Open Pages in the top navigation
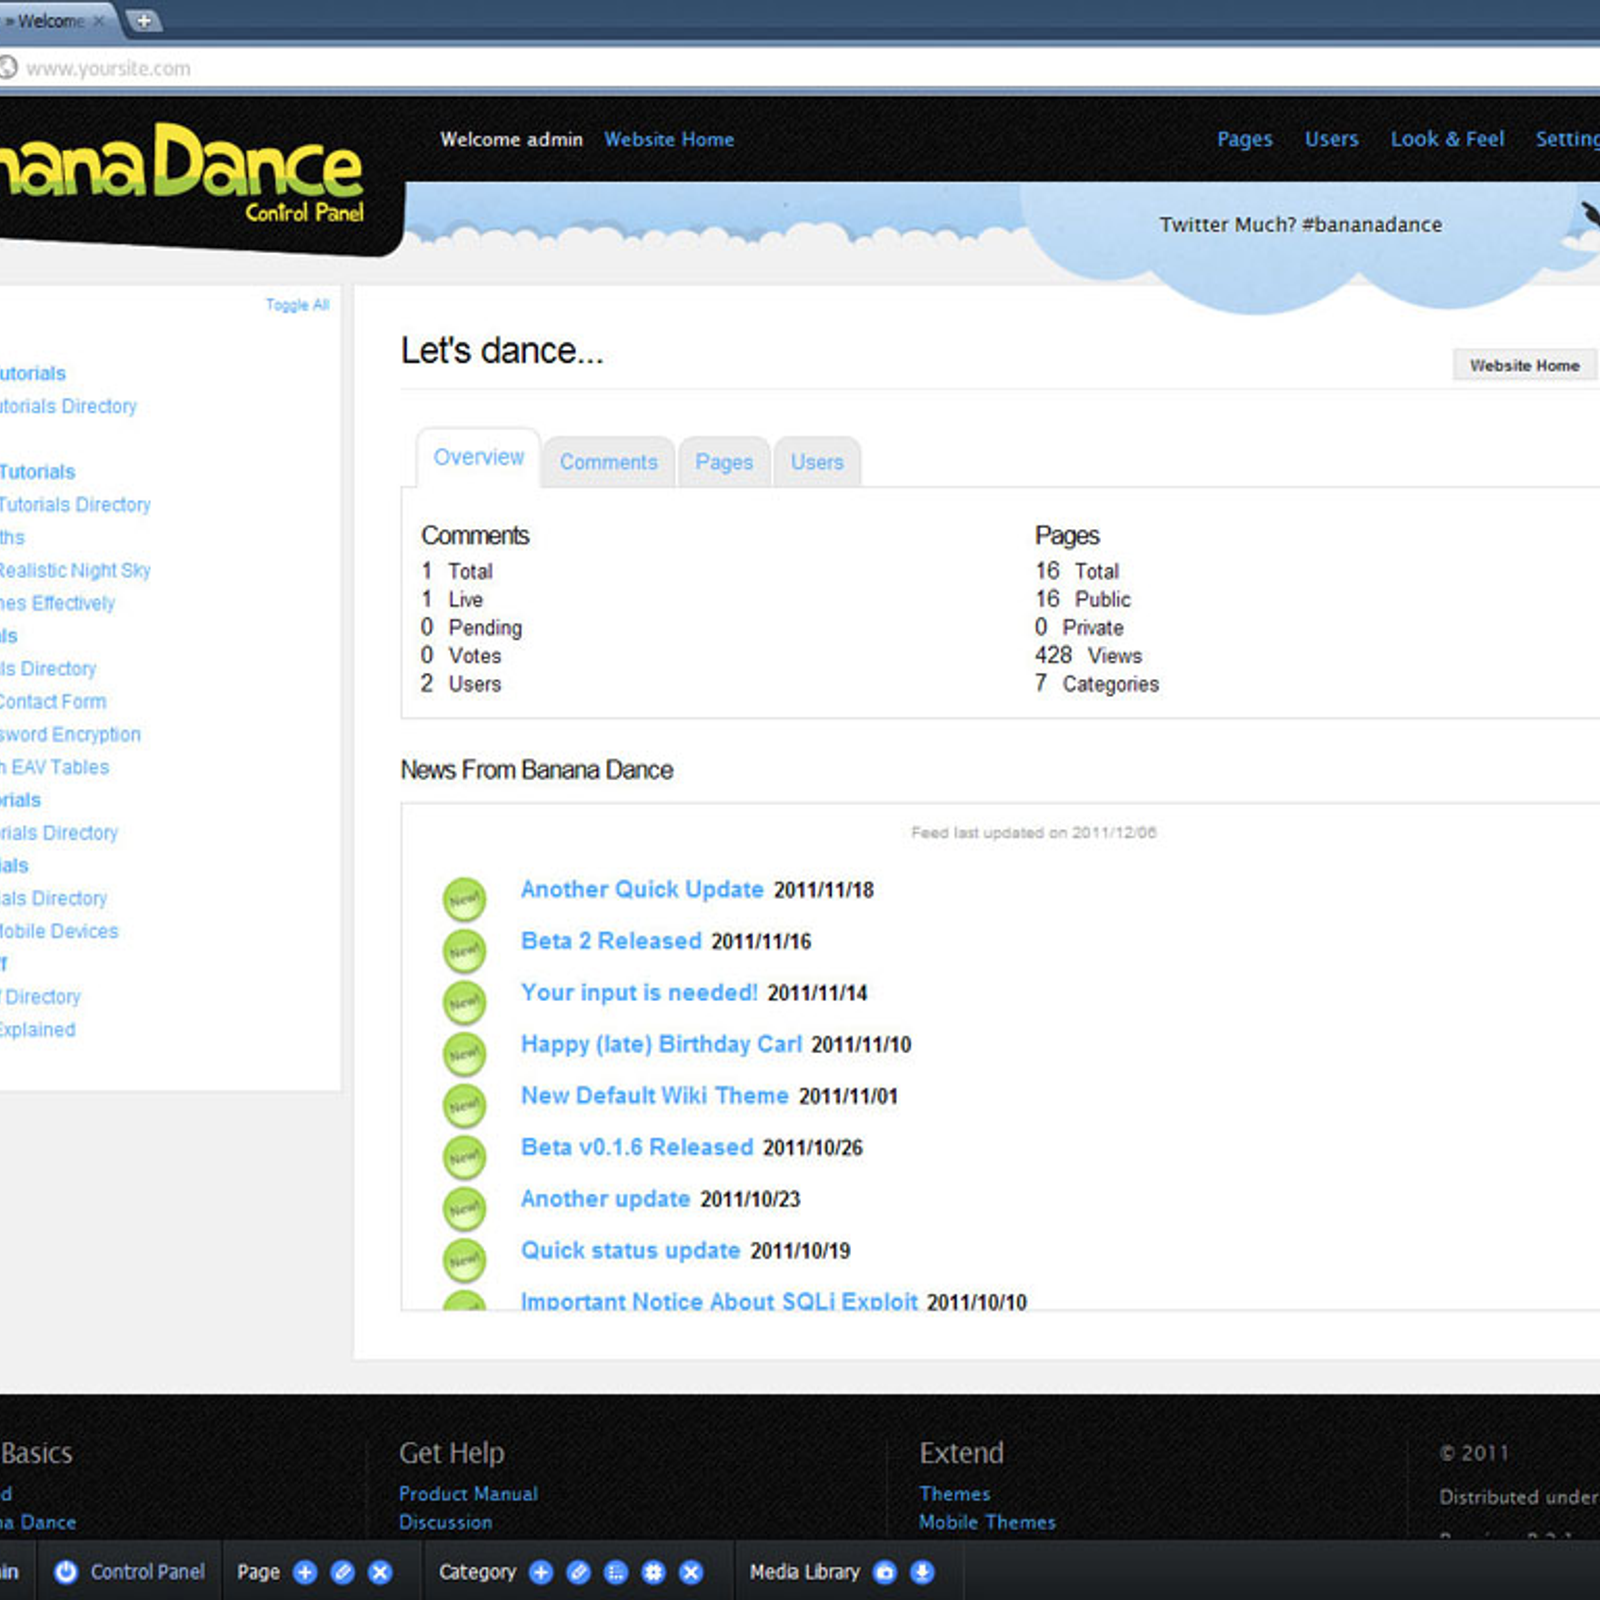The width and height of the screenshot is (1600, 1600). pyautogui.click(x=1244, y=139)
